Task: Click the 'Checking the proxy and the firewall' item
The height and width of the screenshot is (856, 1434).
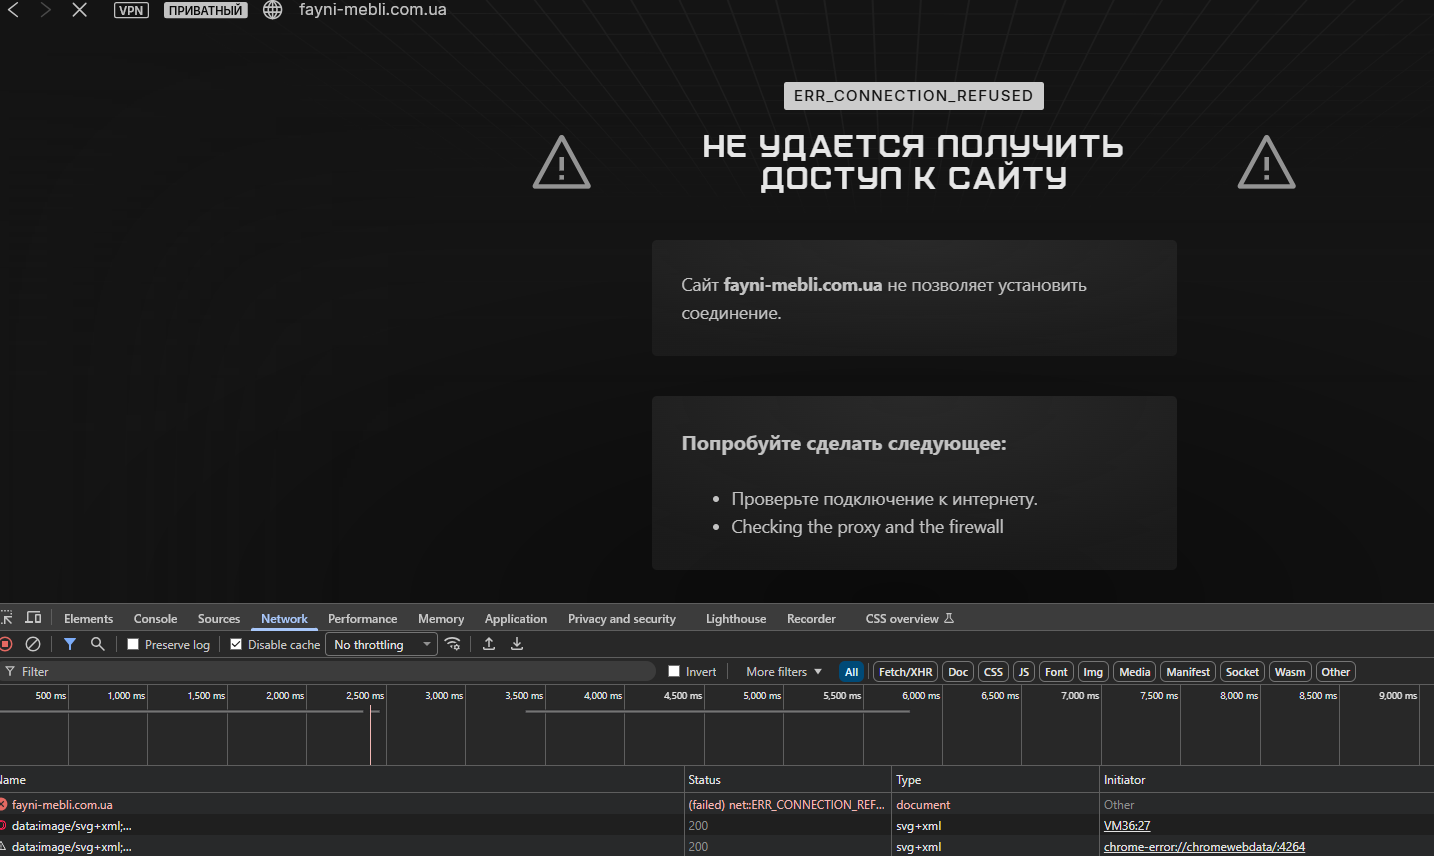Action: tap(867, 527)
